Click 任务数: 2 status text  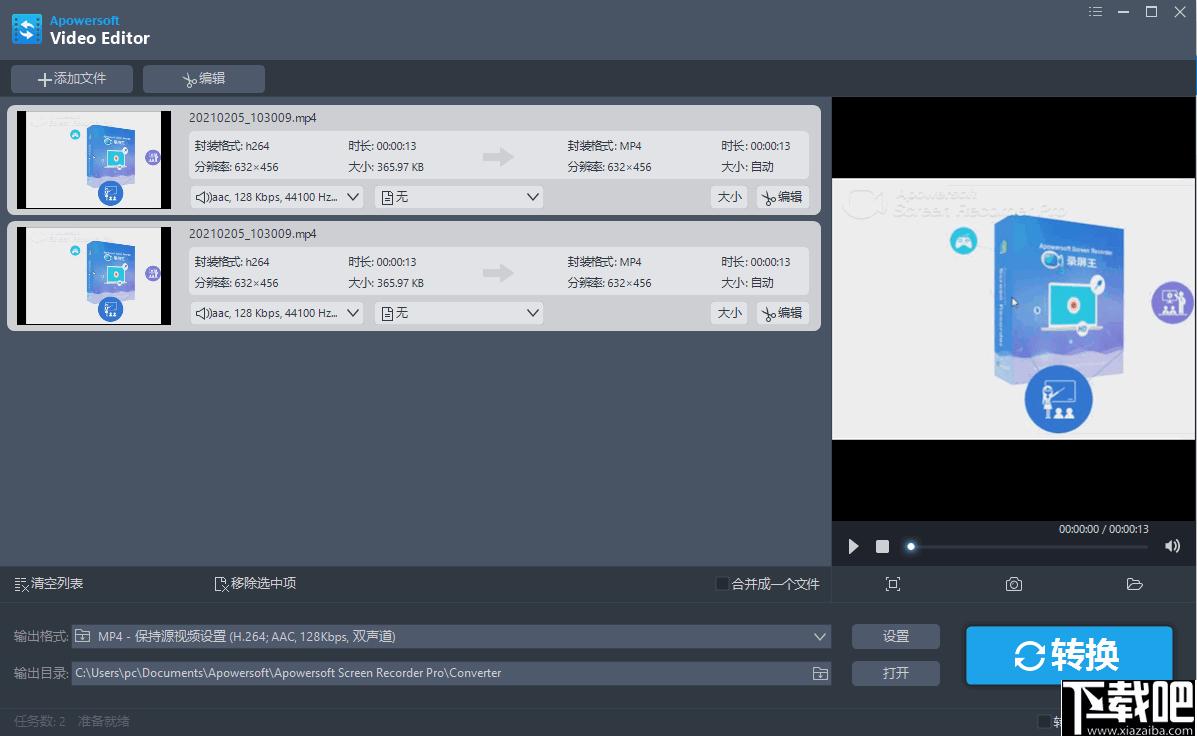tap(40, 721)
